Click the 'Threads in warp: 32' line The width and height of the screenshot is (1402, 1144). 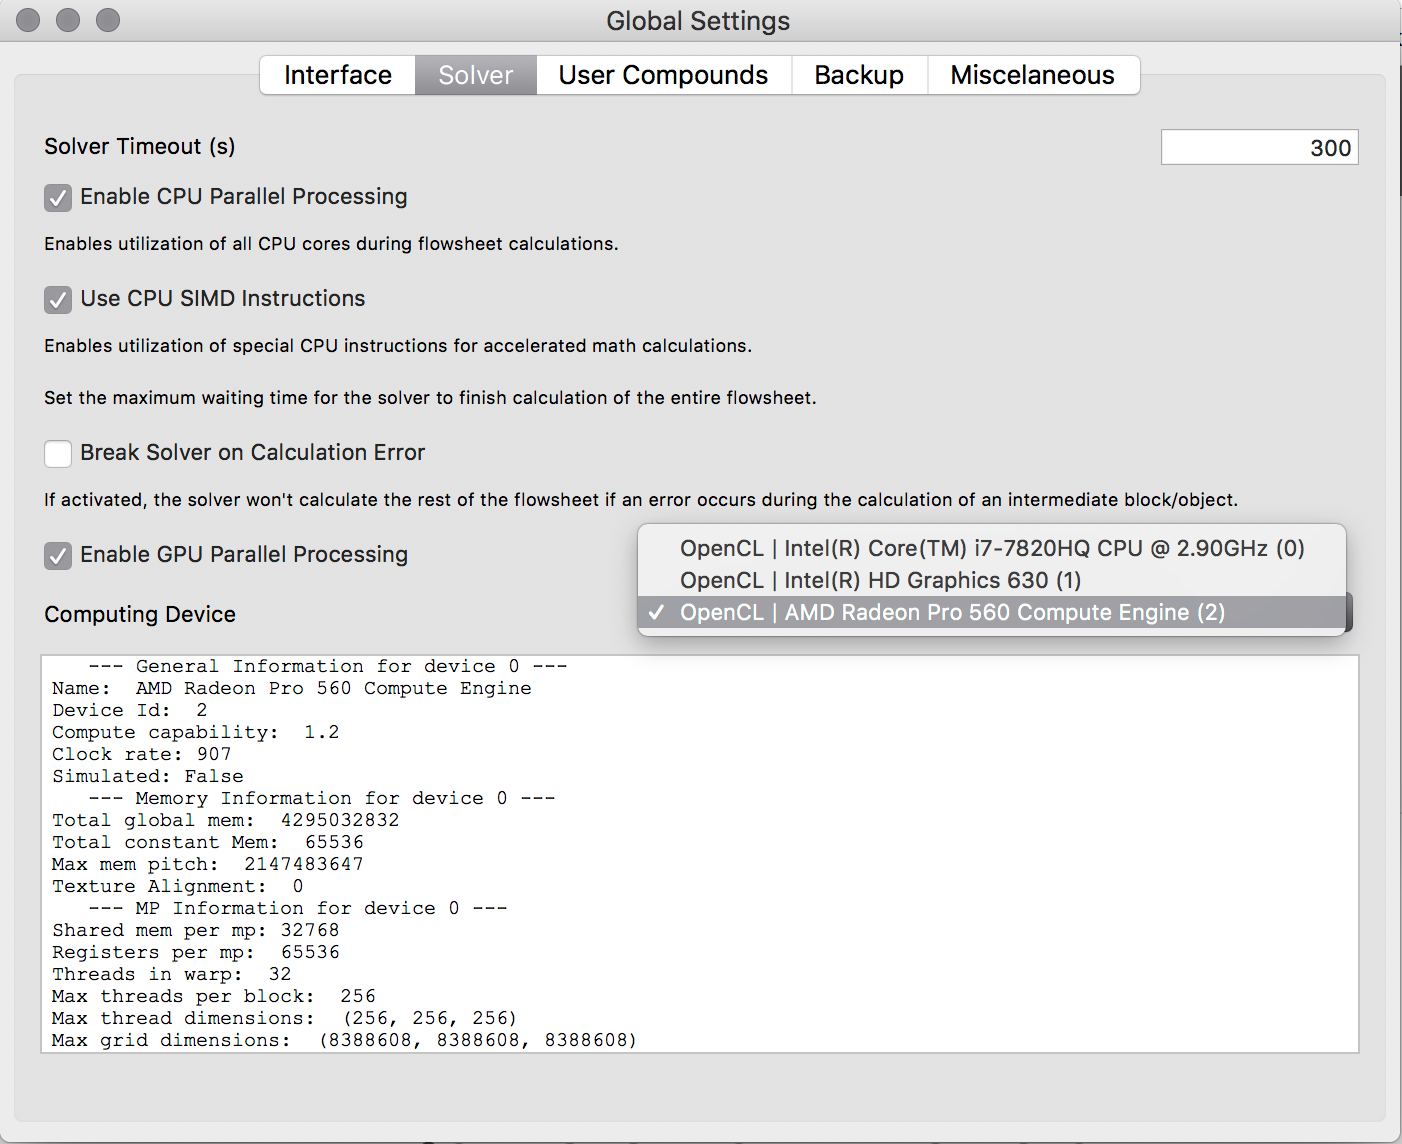click(172, 974)
